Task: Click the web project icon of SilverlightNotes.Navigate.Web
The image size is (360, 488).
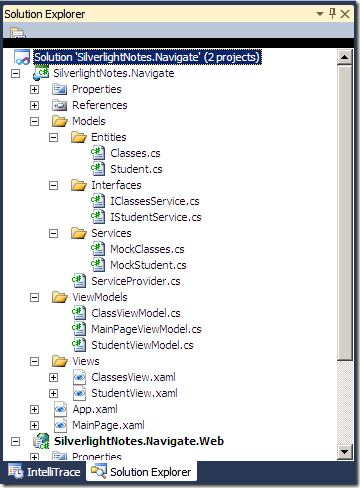Action: pos(41,441)
